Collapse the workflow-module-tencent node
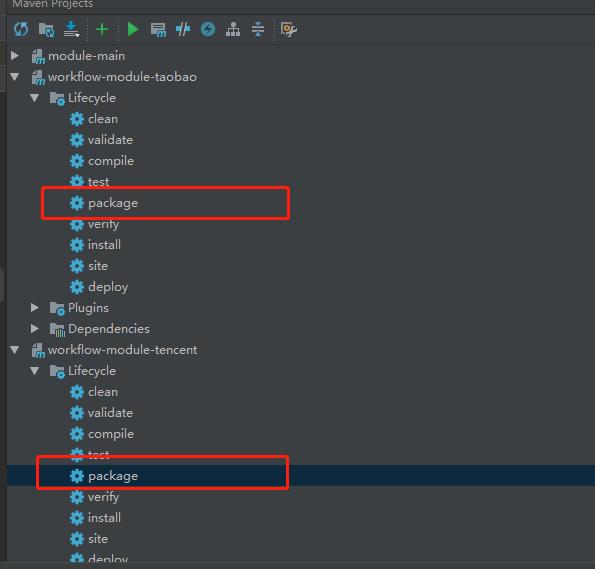 [15, 350]
